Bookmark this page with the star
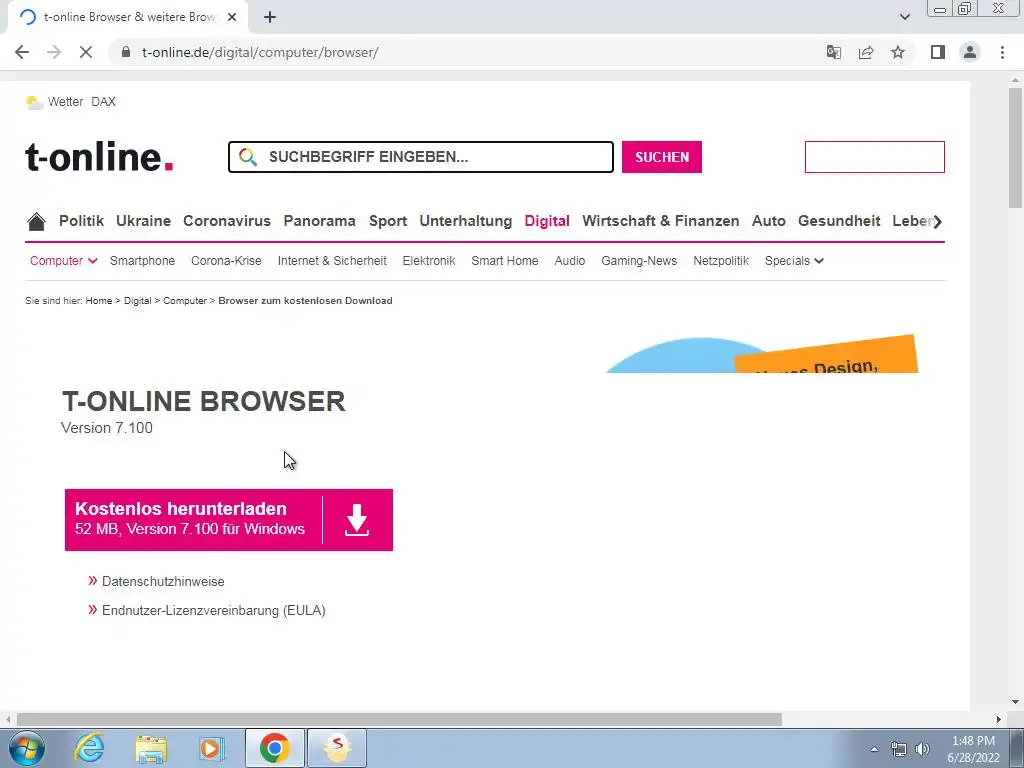The height and width of the screenshot is (768, 1024). click(898, 52)
